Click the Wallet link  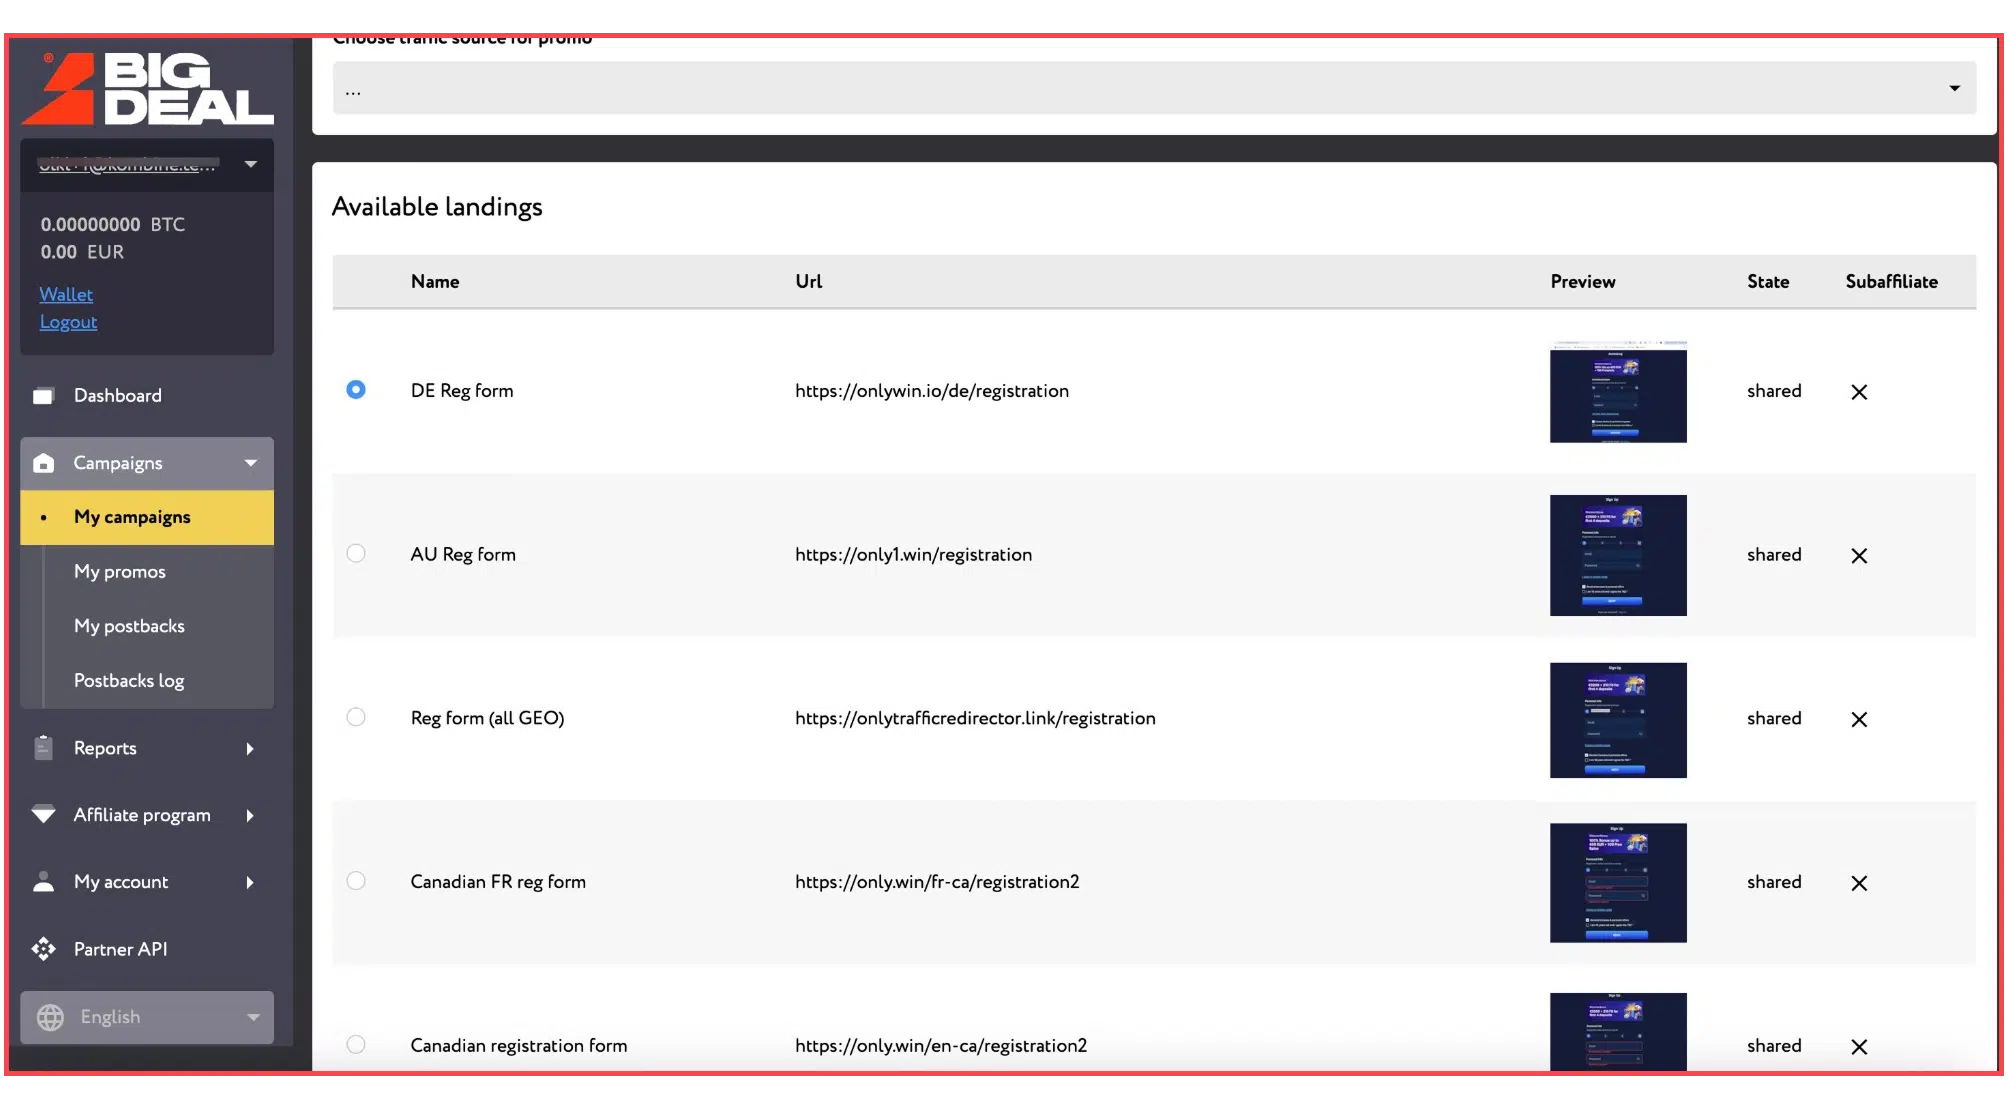coord(66,294)
